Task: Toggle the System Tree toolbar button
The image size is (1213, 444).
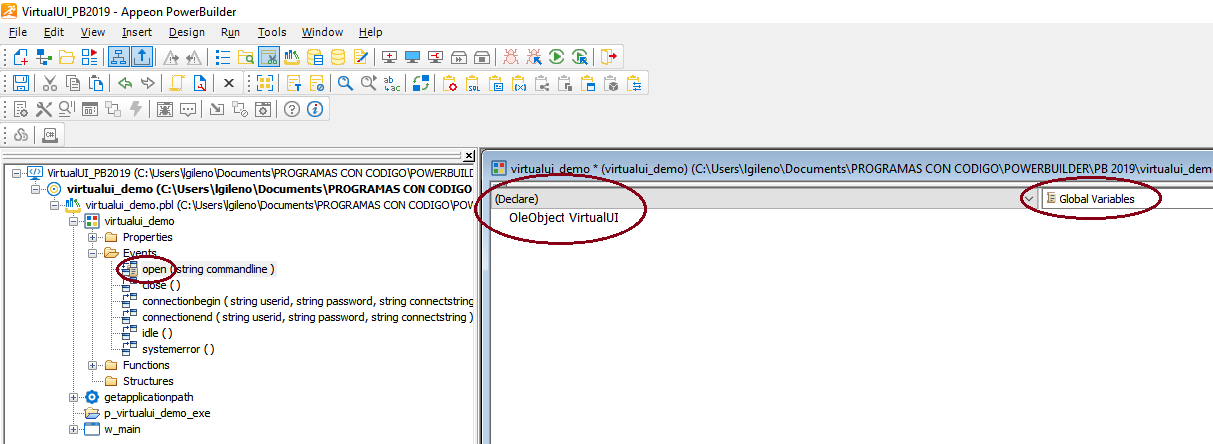Action: pos(118,57)
